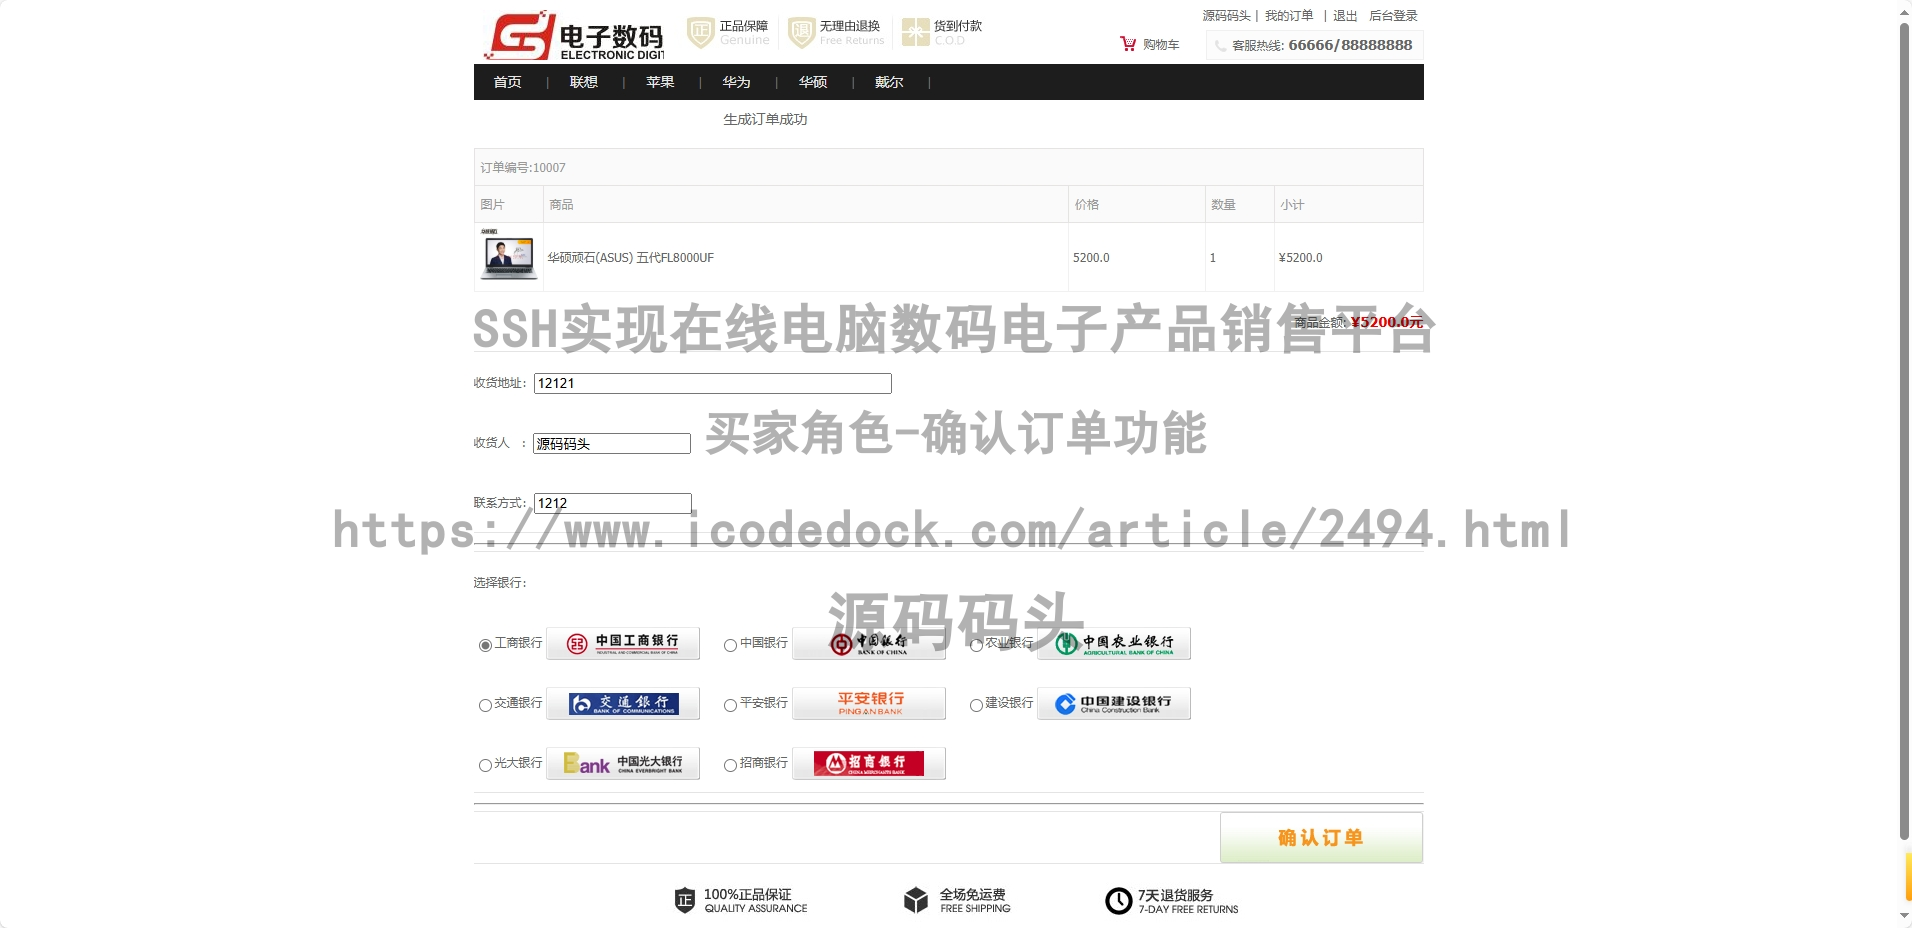Click the 无理由退换 badge icon
This screenshot has width=1912, height=928.
[x=801, y=32]
